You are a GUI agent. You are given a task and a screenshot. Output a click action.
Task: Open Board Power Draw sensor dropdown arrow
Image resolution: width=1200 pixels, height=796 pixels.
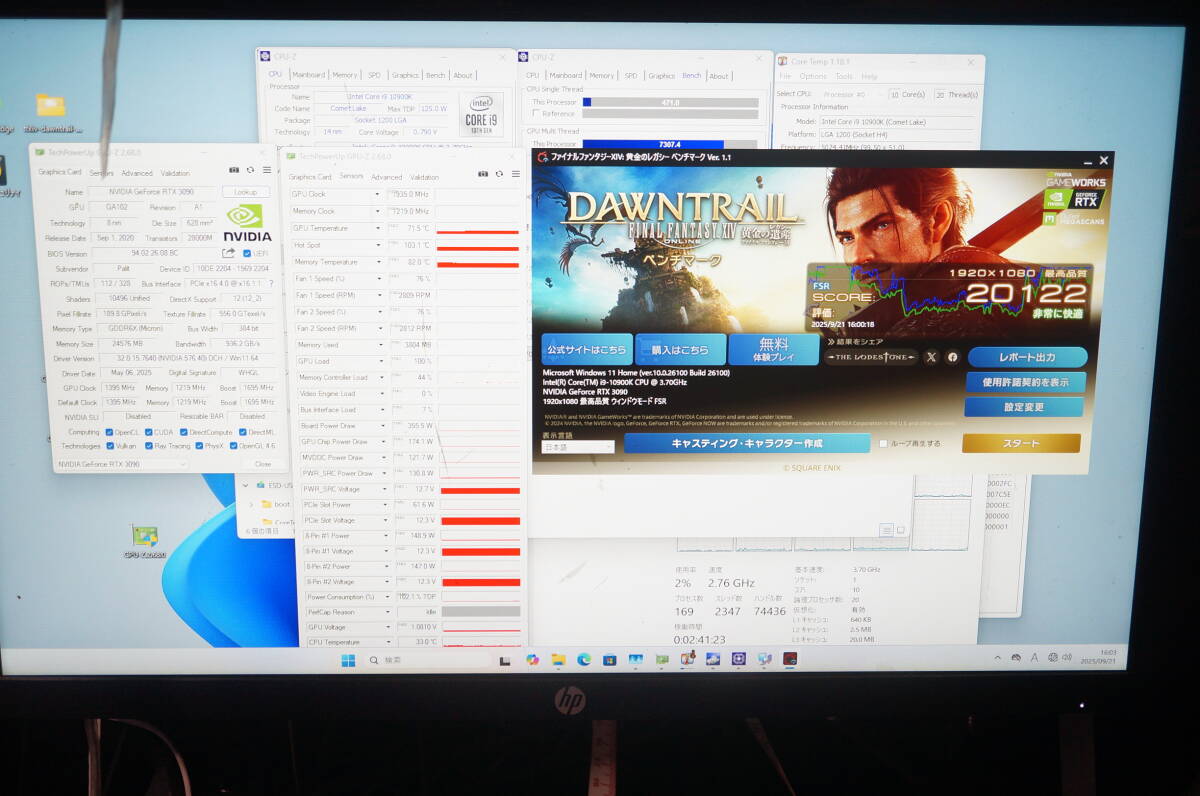click(x=382, y=426)
